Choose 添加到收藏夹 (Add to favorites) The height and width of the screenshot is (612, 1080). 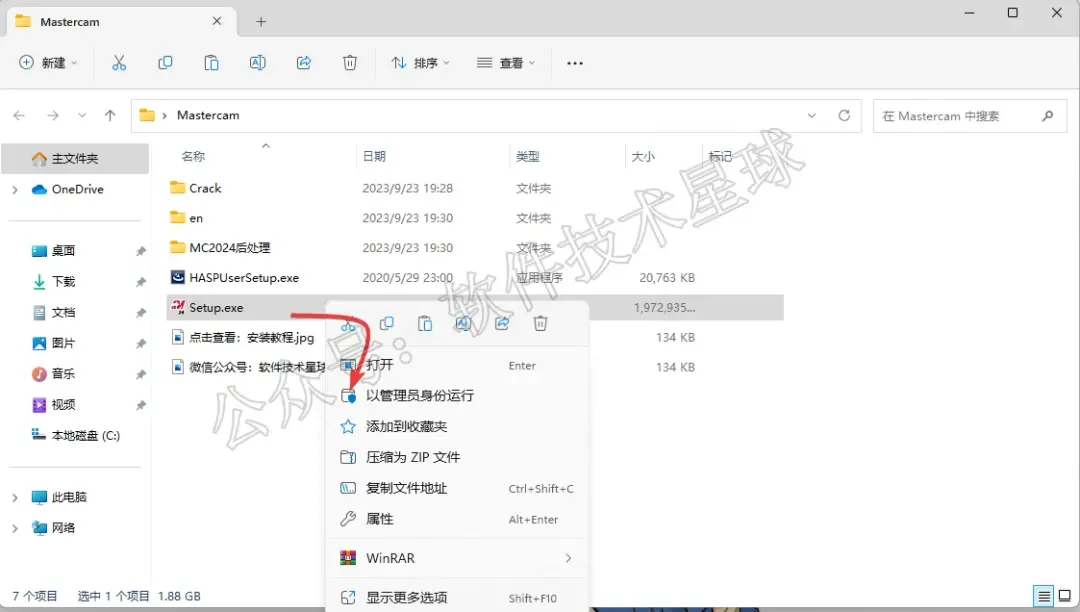click(x=457, y=427)
